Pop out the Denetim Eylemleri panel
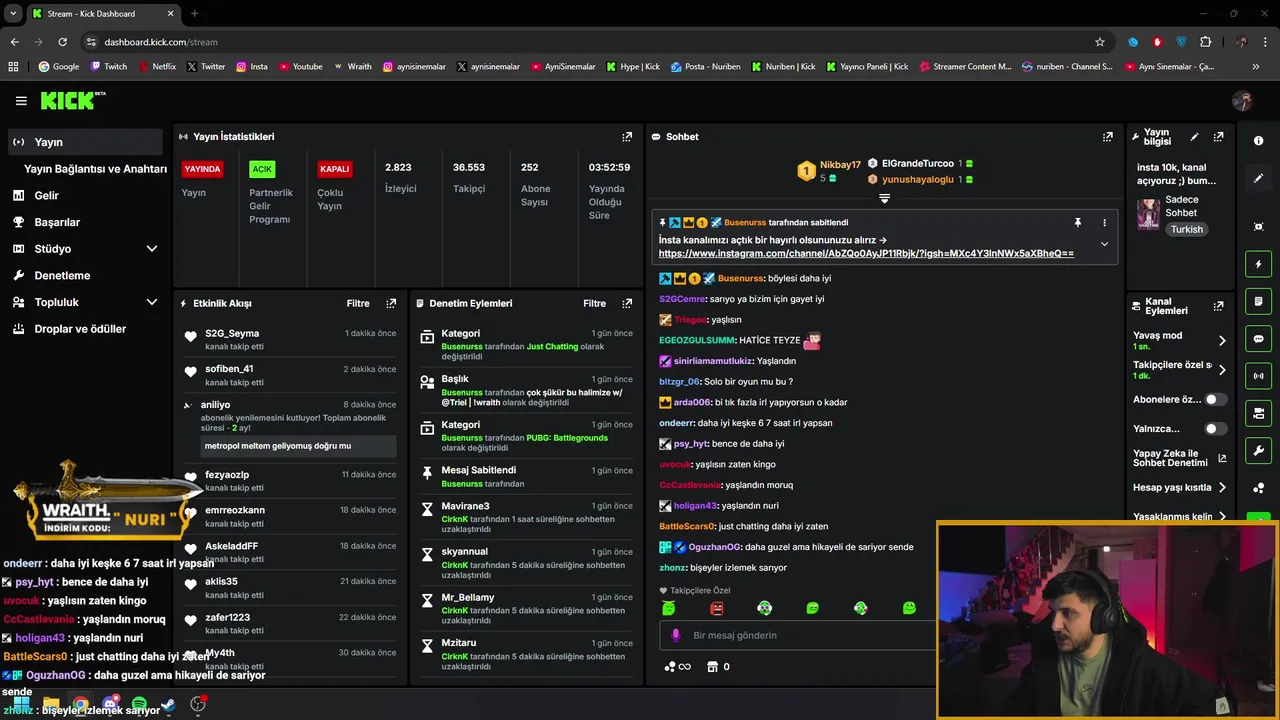 pyautogui.click(x=627, y=303)
